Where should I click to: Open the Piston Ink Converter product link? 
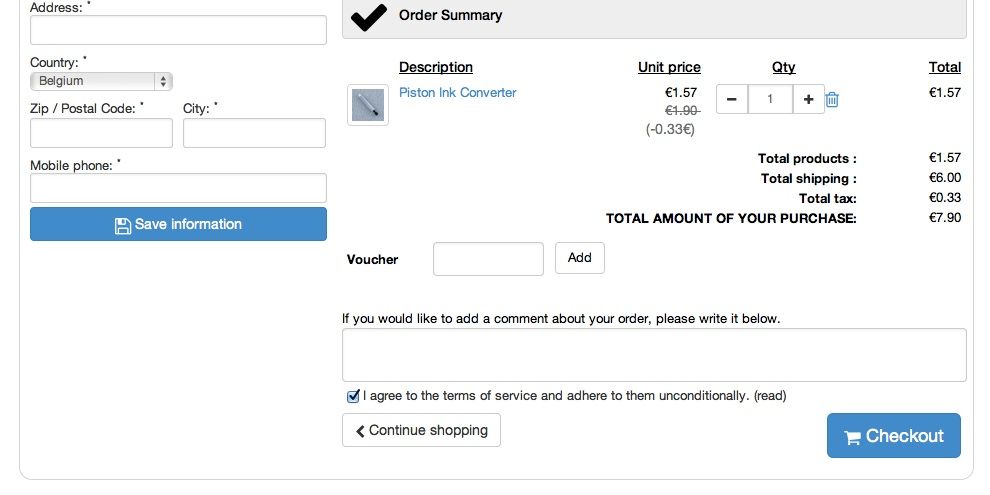(458, 92)
